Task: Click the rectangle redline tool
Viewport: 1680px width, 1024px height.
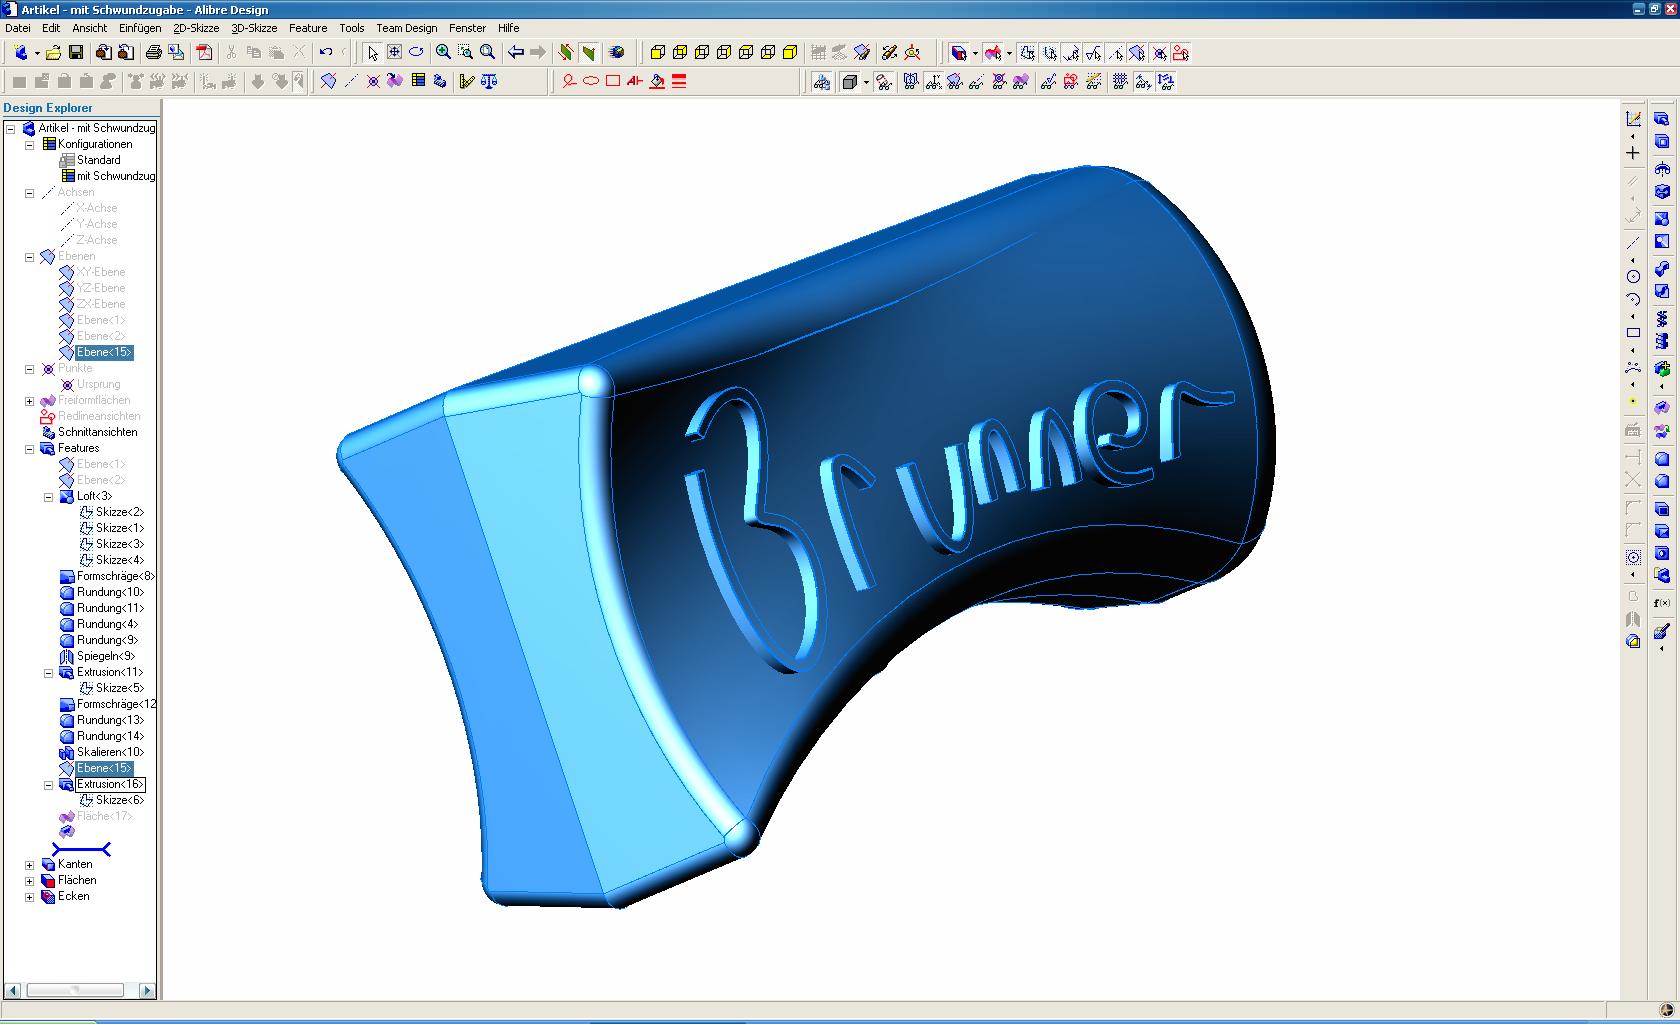Action: coord(613,81)
